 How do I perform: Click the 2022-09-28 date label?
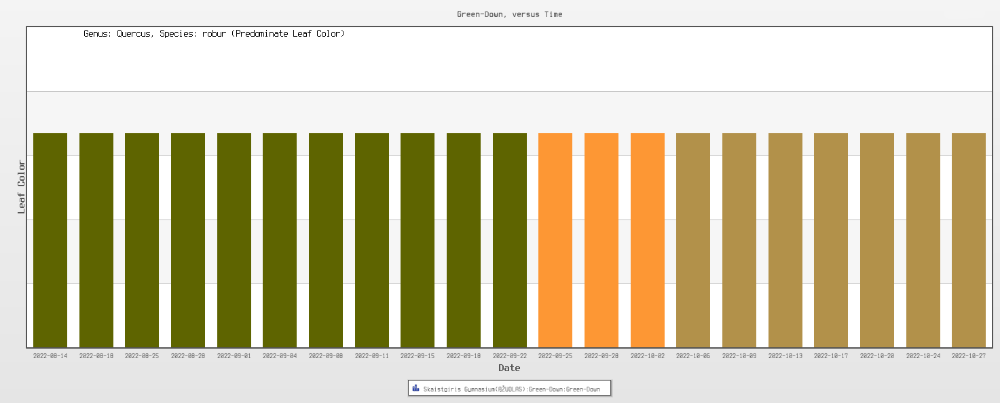tap(601, 355)
